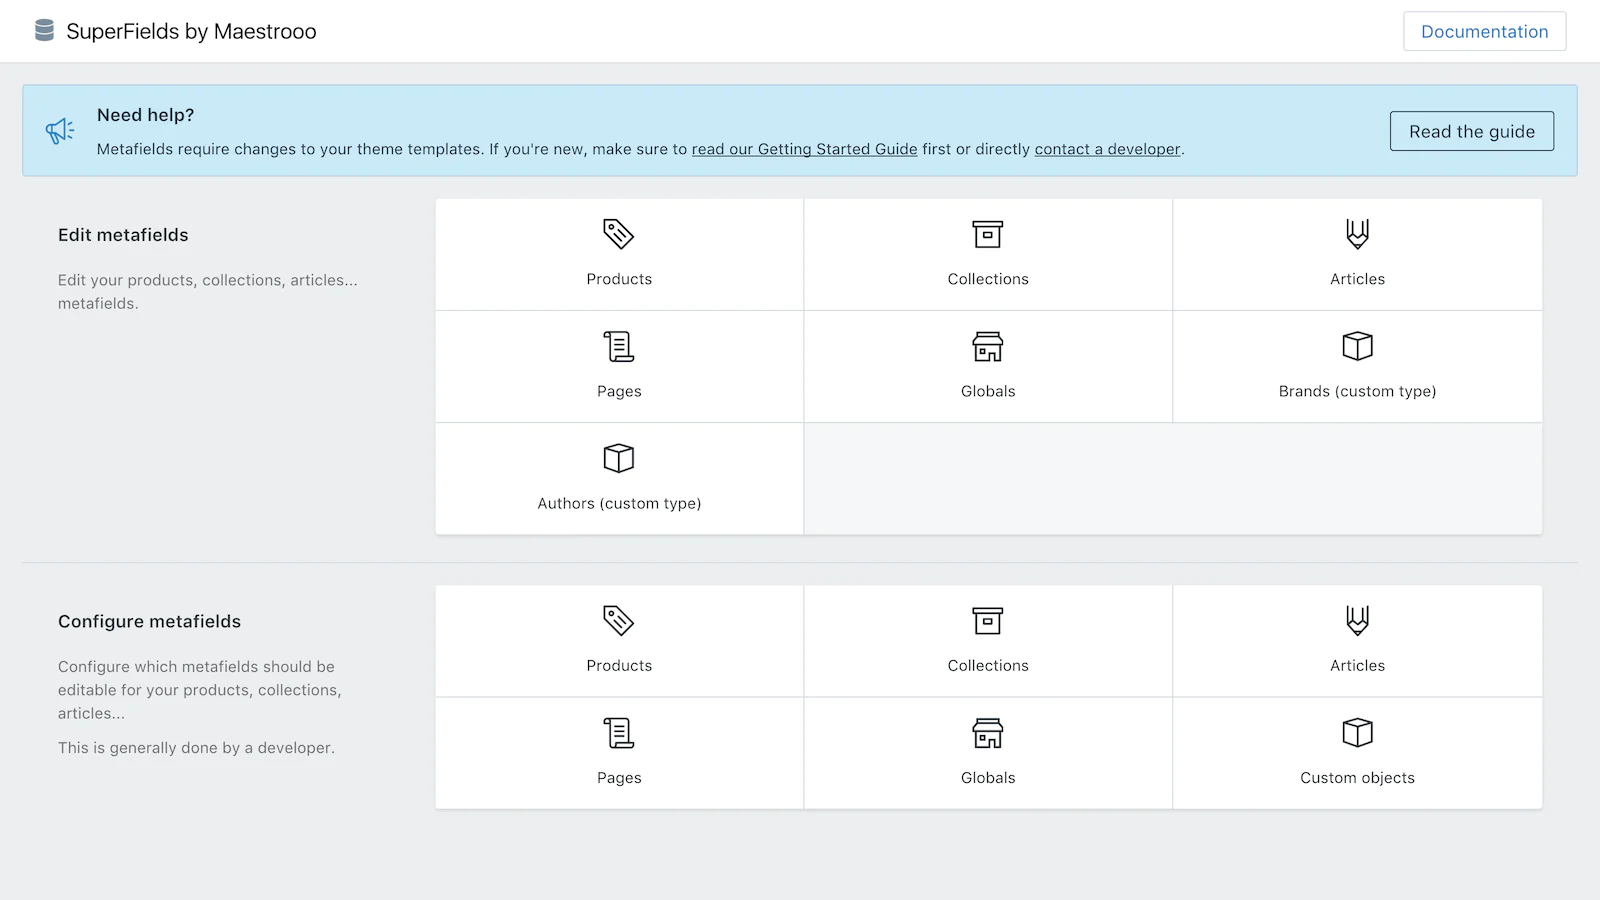Click the 'Custom objects' label
Viewport: 1600px width, 900px height.
(1357, 778)
